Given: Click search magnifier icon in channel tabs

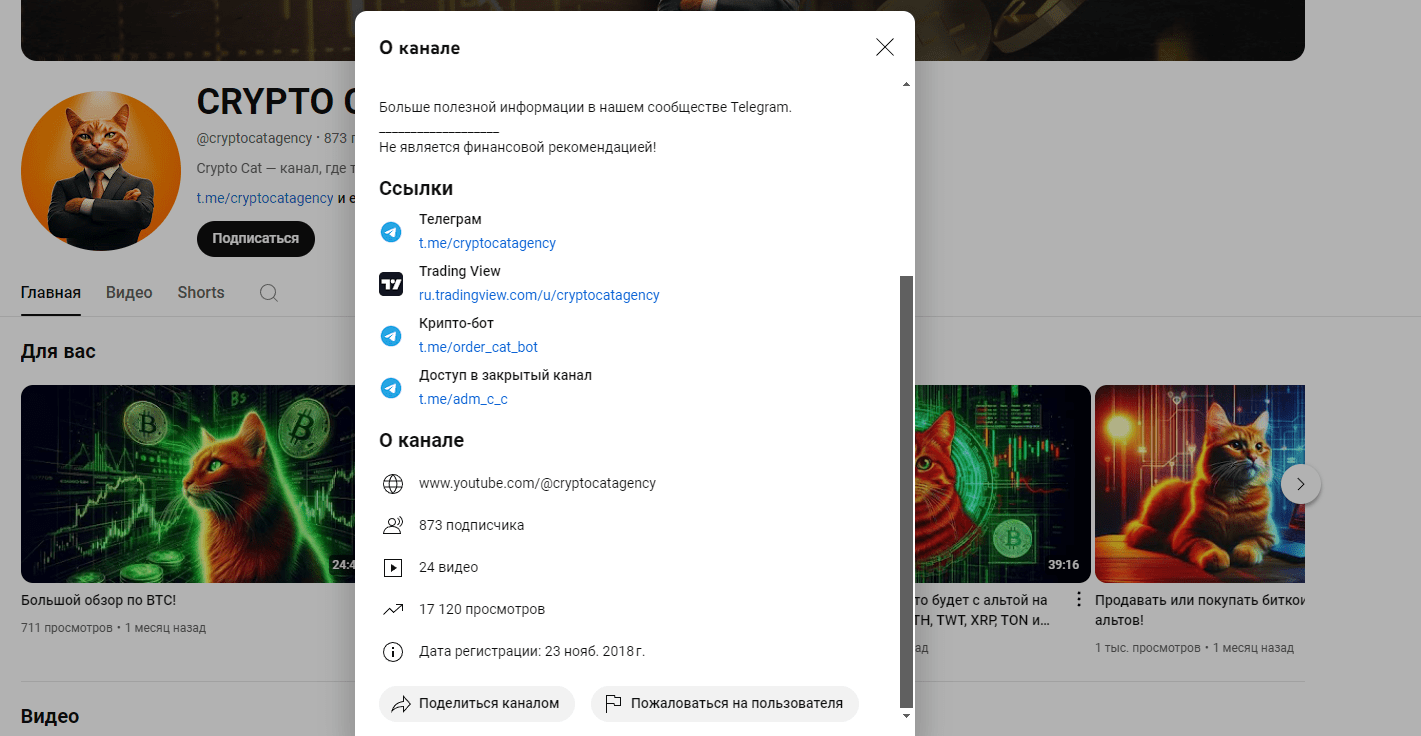Looking at the screenshot, I should tap(268, 293).
